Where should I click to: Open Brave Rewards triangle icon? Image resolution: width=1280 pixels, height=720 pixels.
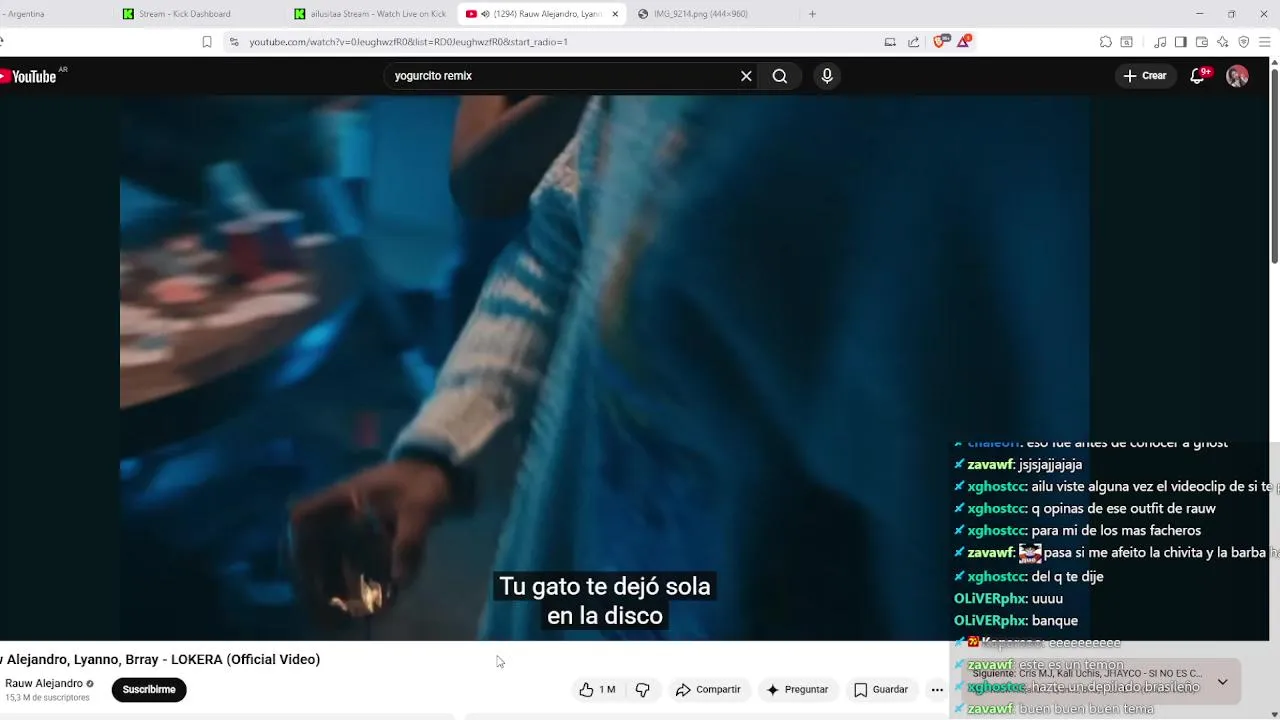pos(964,41)
